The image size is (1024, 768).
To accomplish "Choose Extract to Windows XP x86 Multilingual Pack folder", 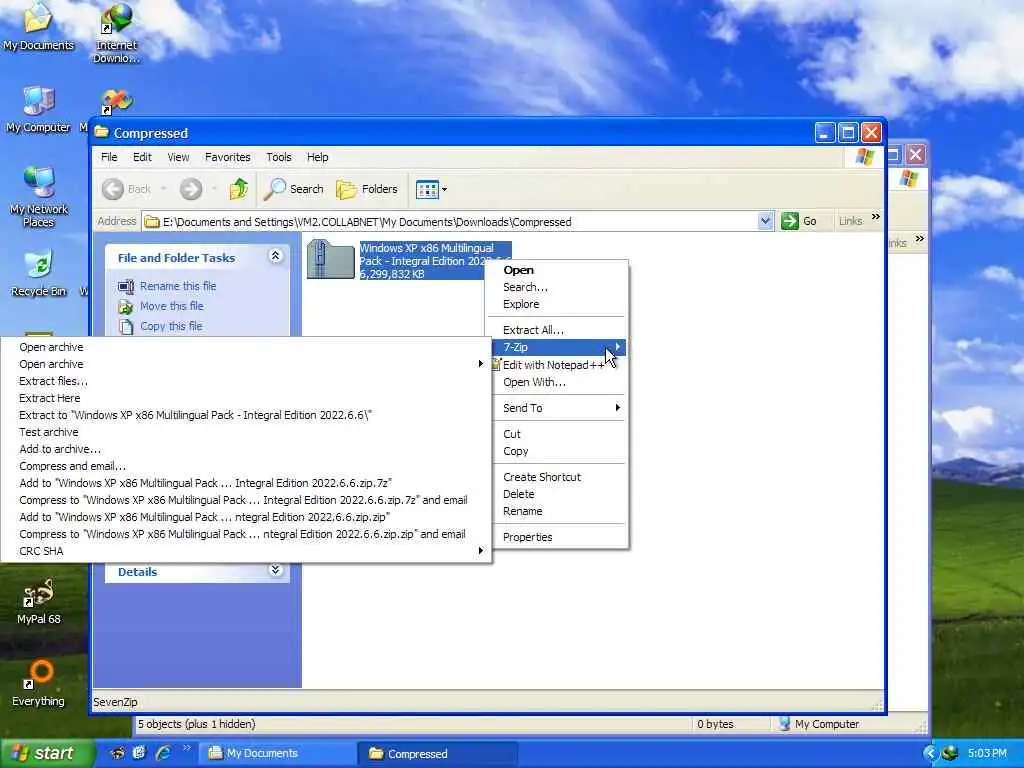I will (x=246, y=415).
